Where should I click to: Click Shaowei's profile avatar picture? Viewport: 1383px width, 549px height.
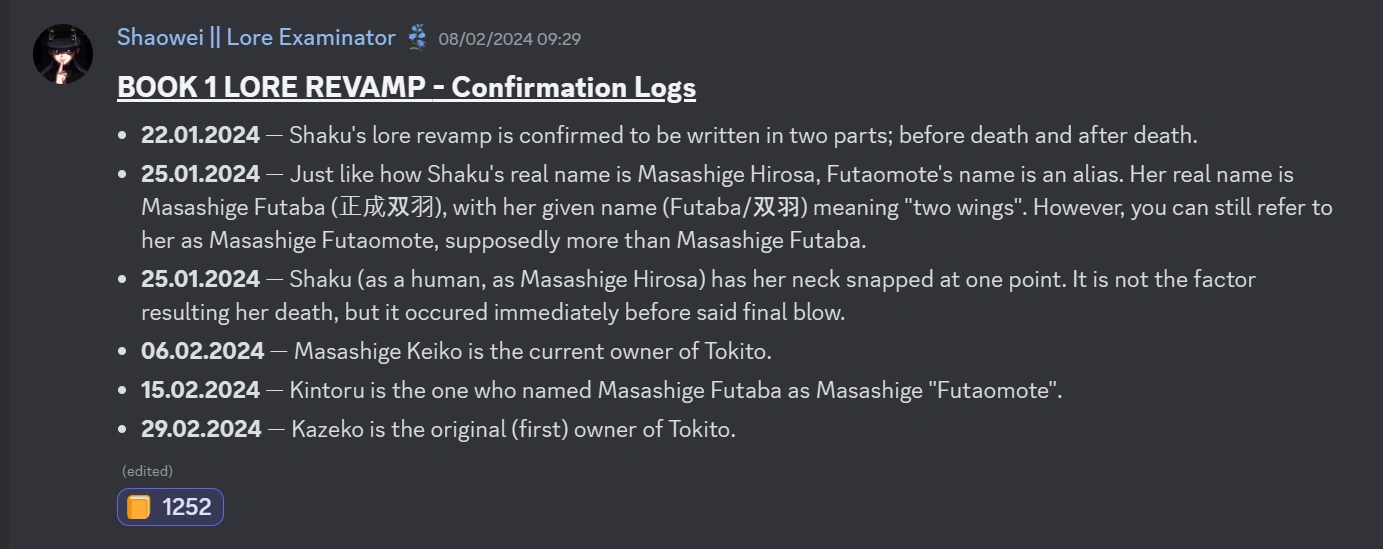pyautogui.click(x=63, y=53)
